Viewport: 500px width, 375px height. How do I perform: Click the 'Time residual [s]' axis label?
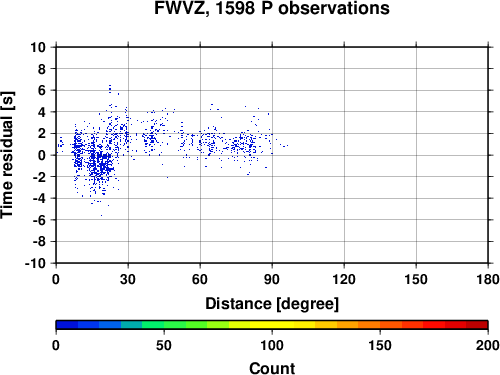7,155
